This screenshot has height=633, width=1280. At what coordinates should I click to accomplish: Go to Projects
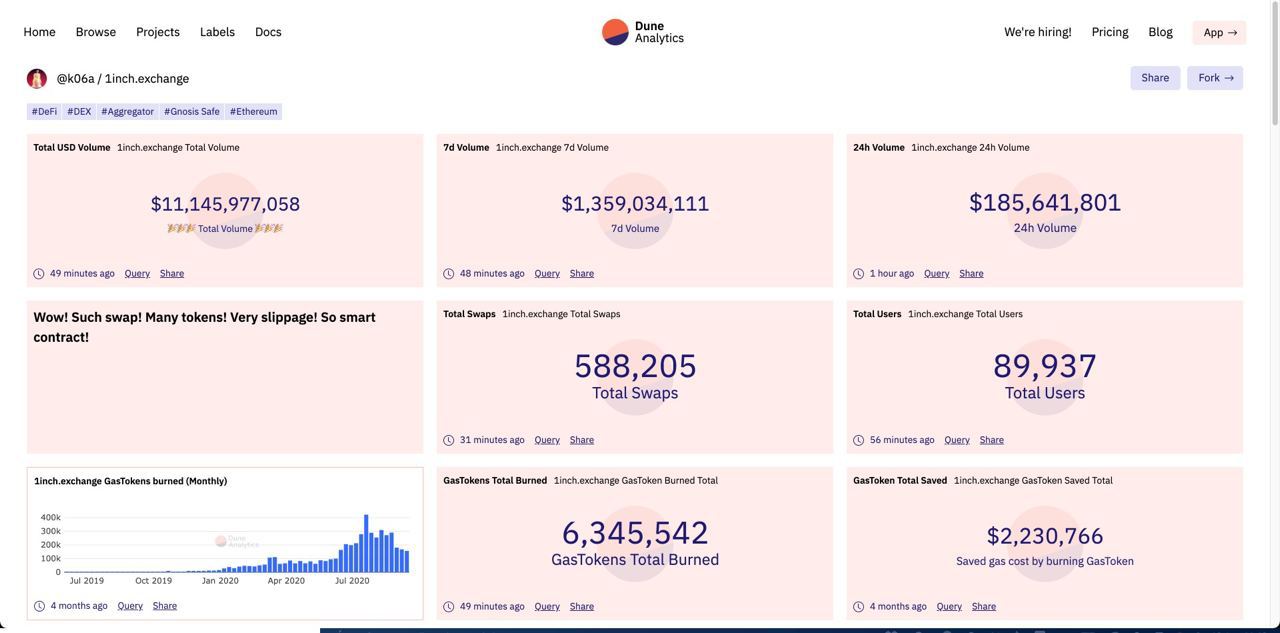tap(158, 32)
